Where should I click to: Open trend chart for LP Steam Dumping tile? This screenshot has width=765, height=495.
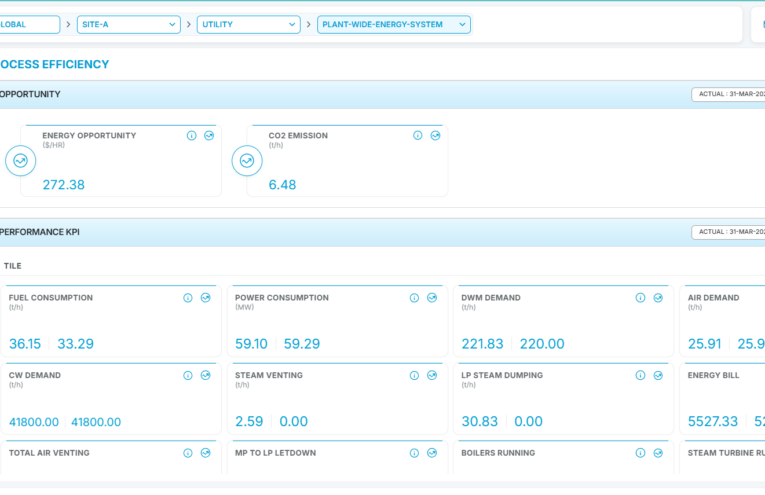click(x=658, y=376)
